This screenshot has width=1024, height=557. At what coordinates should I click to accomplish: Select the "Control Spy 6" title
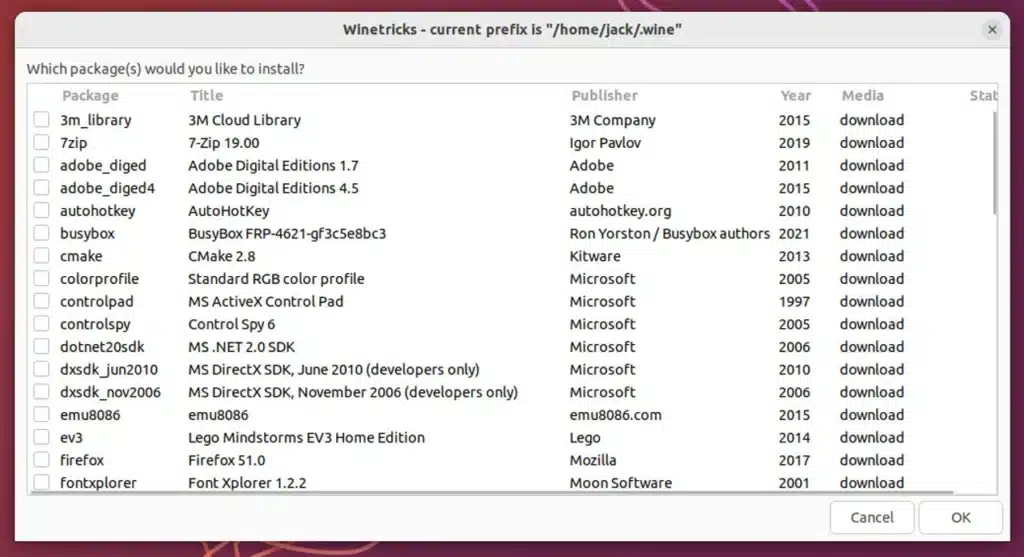231,324
